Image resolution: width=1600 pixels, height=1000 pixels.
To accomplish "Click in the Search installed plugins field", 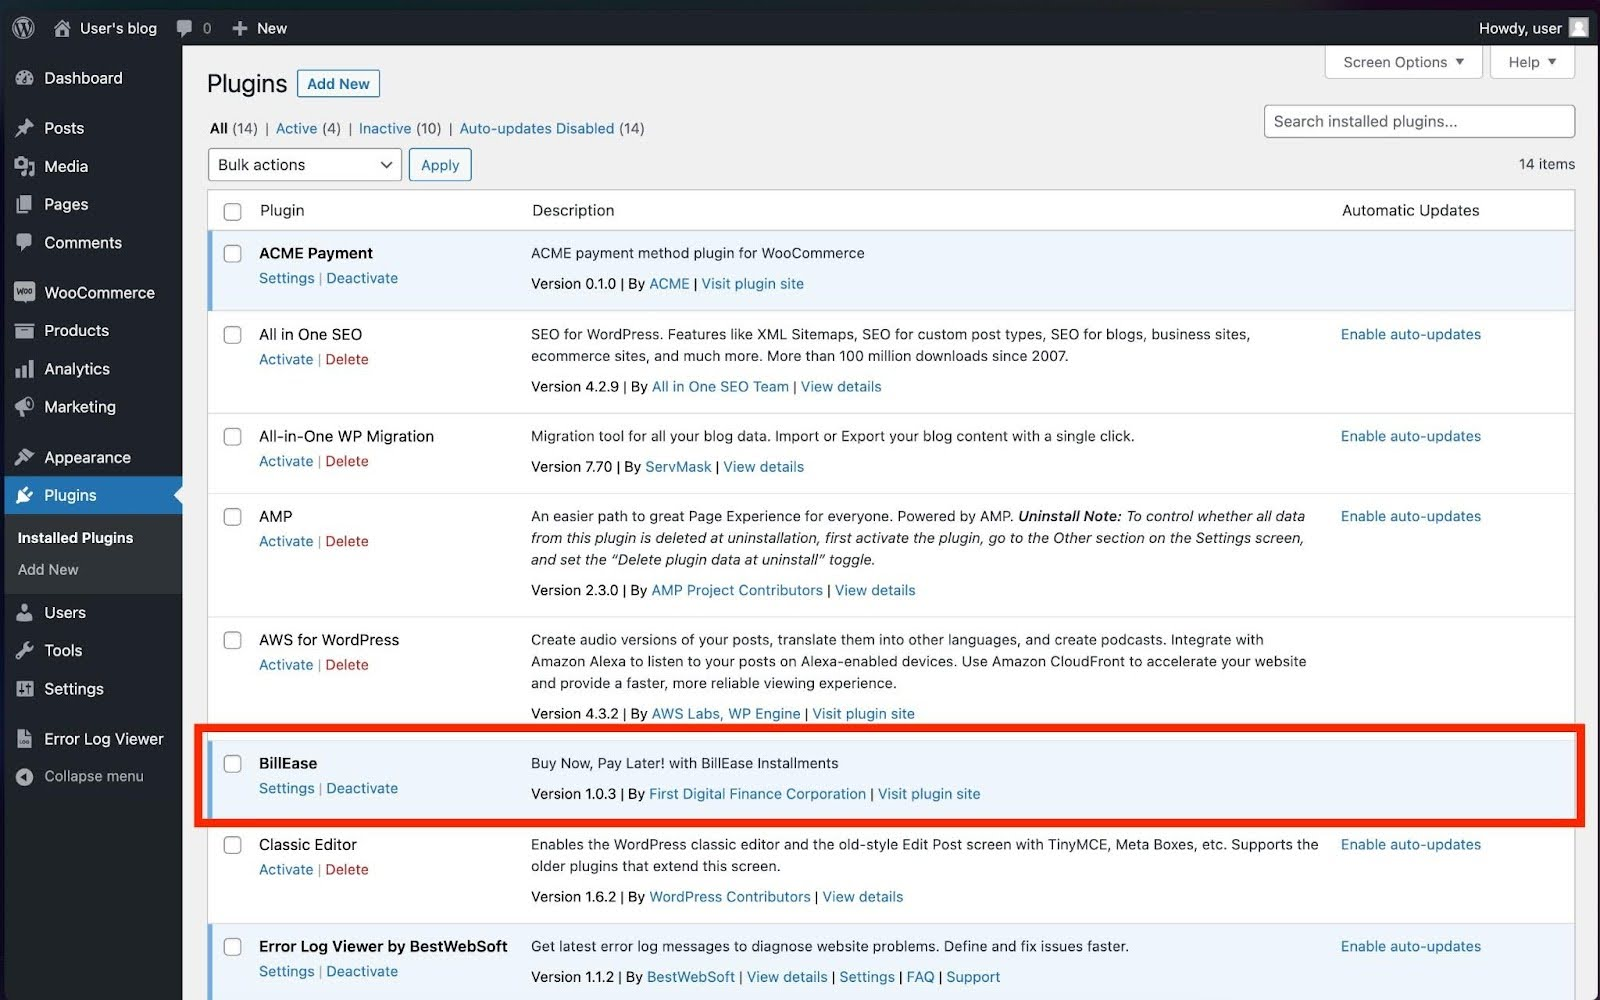I will pyautogui.click(x=1419, y=121).
